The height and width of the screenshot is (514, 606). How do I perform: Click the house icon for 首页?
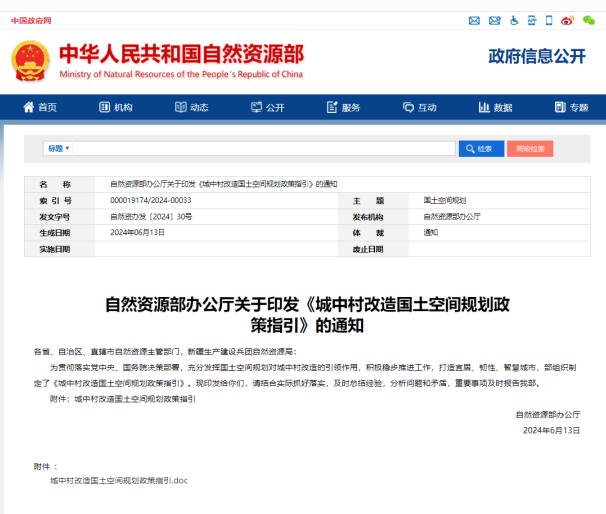tap(29, 107)
